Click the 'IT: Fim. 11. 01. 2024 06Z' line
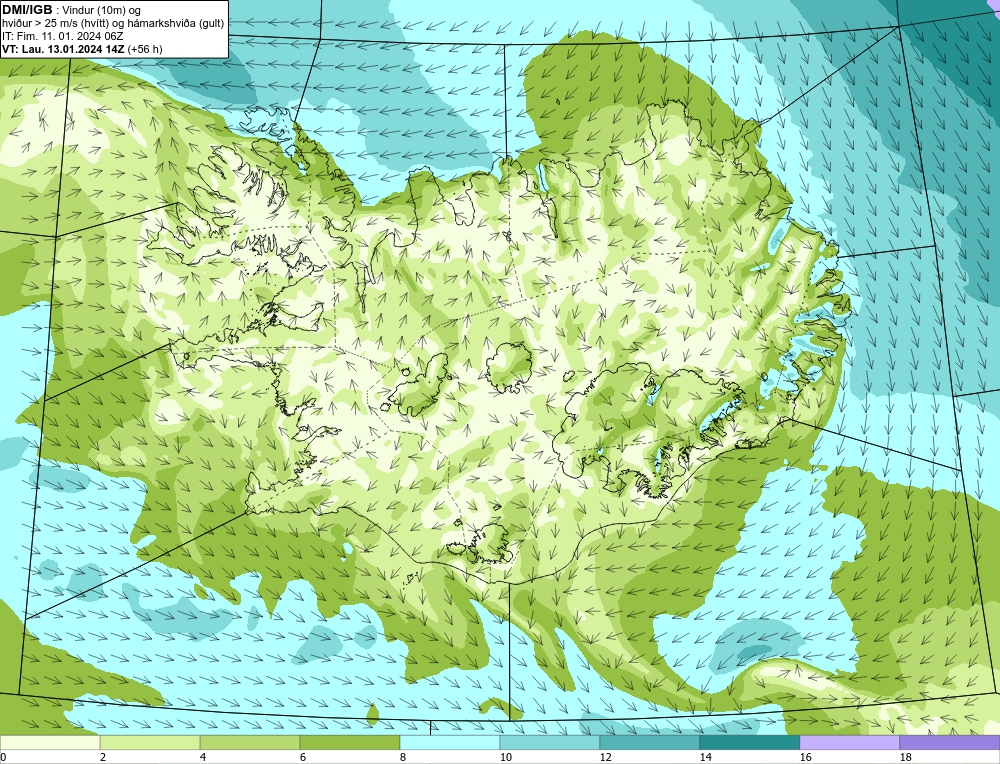This screenshot has height=764, width=1000. (x=62, y=36)
